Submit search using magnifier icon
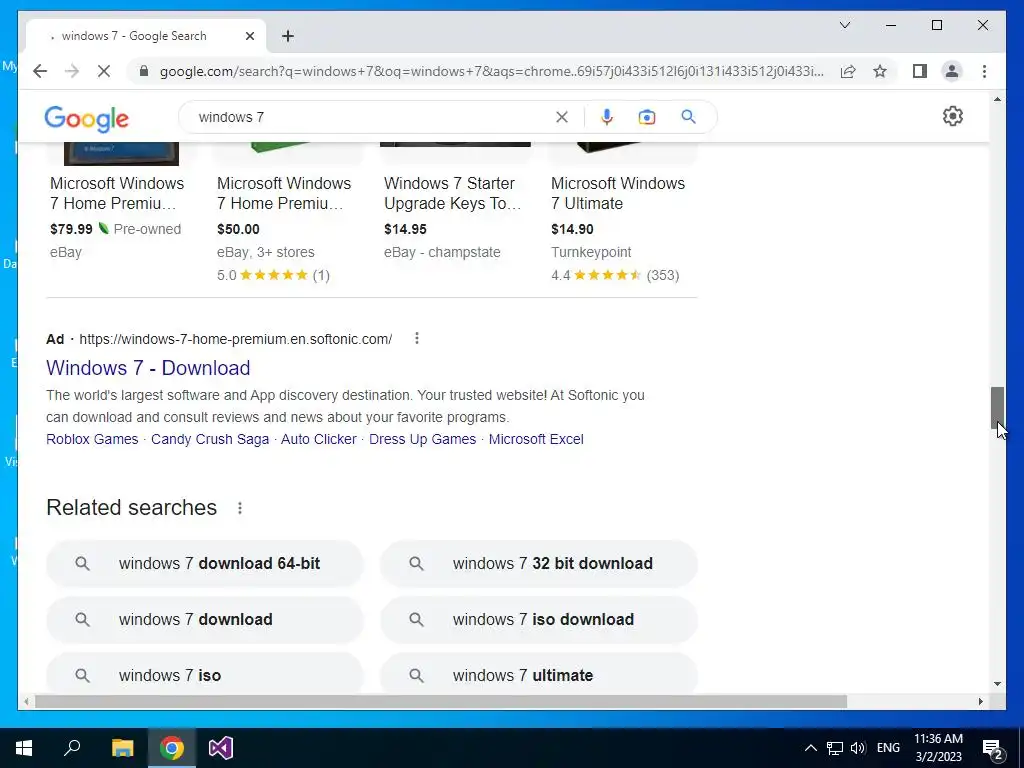The height and width of the screenshot is (768, 1024). point(688,117)
